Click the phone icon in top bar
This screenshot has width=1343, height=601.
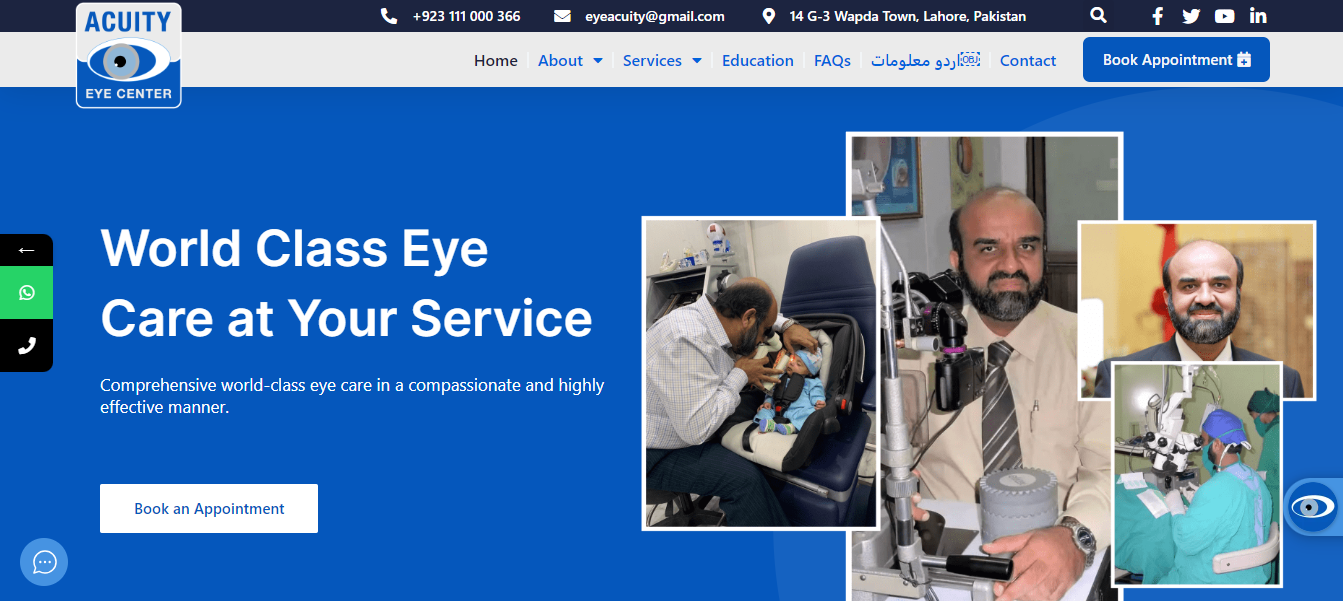point(389,16)
